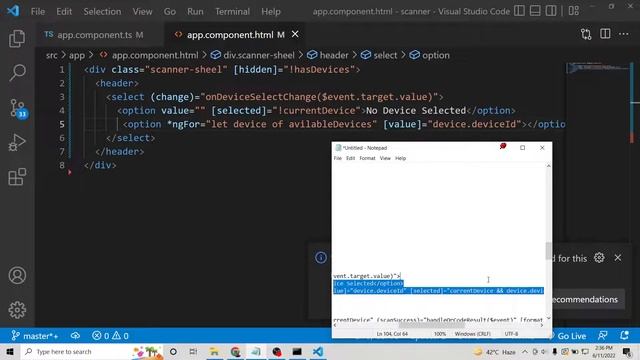Image resolution: width=640 pixels, height=360 pixels.
Task: Switch to VS Code taskbar icon
Action: coord(318,351)
